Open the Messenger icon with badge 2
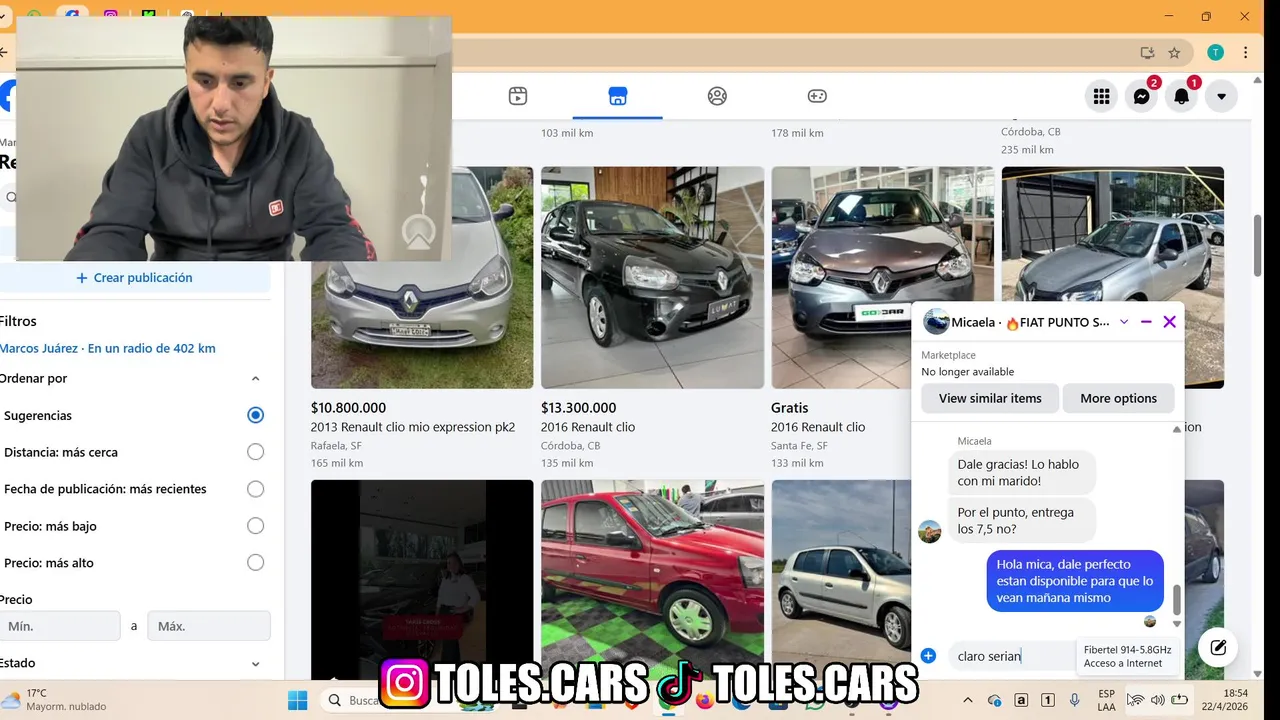The height and width of the screenshot is (720, 1280). pos(1142,96)
